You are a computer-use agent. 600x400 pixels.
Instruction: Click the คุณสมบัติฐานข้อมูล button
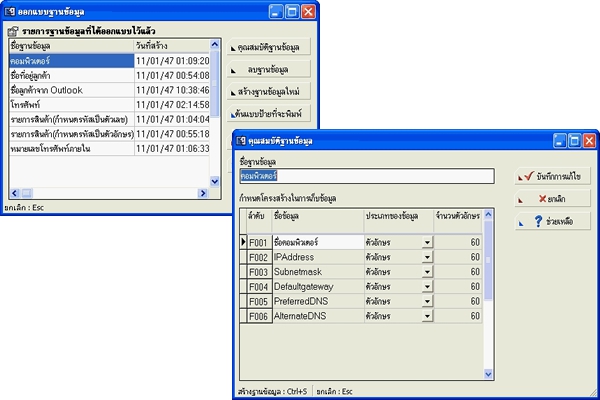269,47
